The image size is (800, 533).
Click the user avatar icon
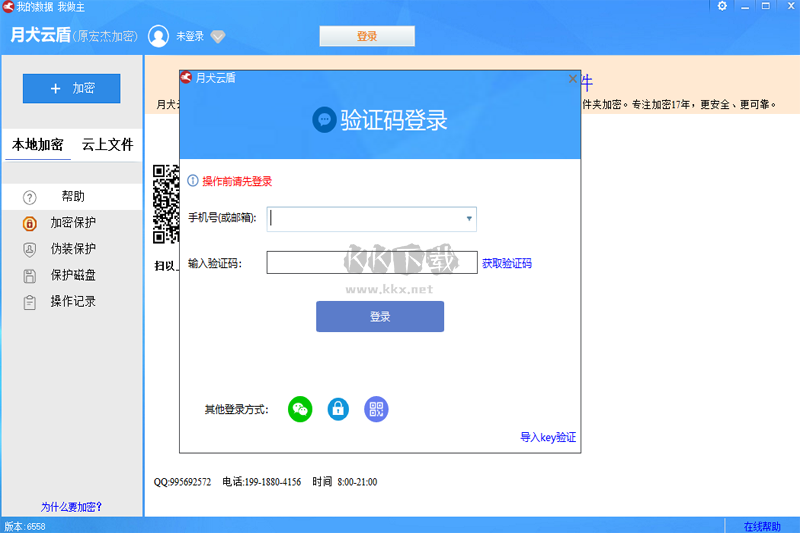point(159,36)
